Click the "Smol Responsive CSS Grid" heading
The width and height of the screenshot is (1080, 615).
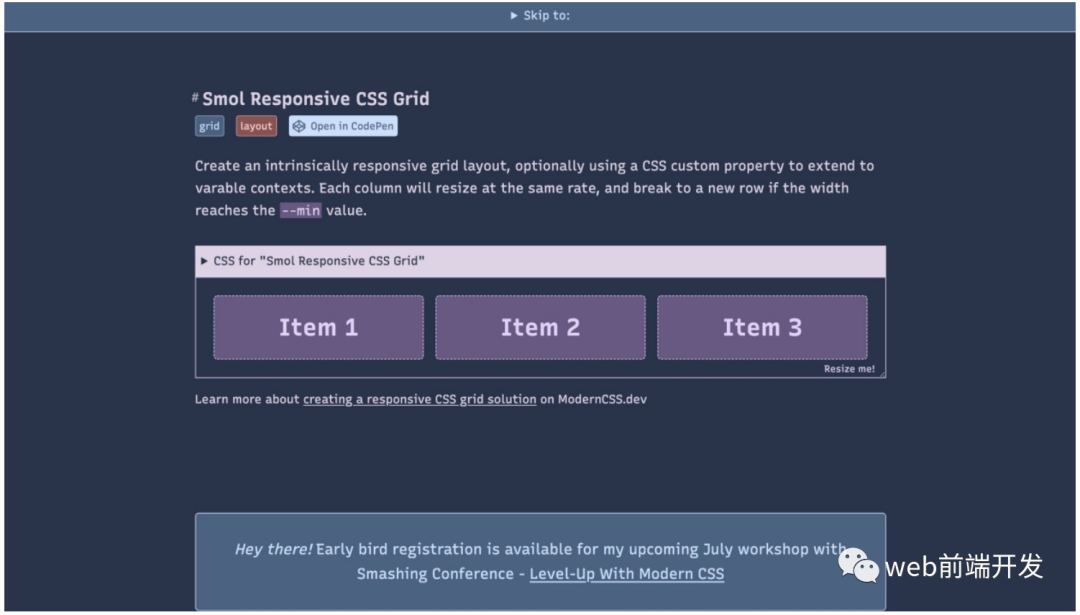click(316, 98)
